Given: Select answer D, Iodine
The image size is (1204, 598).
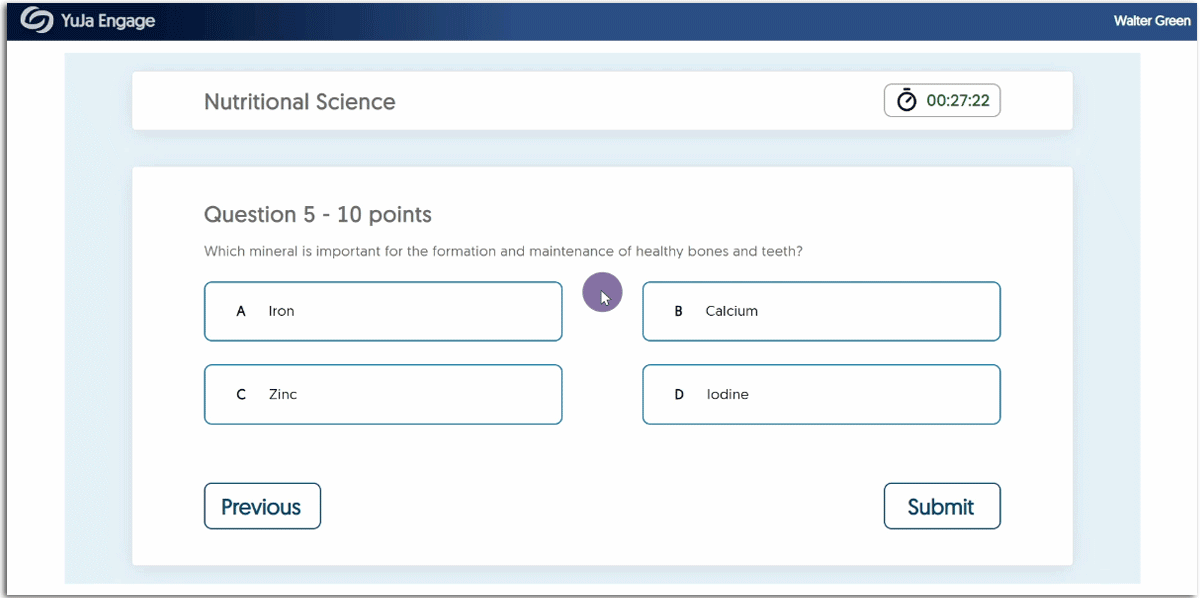Looking at the screenshot, I should point(821,394).
